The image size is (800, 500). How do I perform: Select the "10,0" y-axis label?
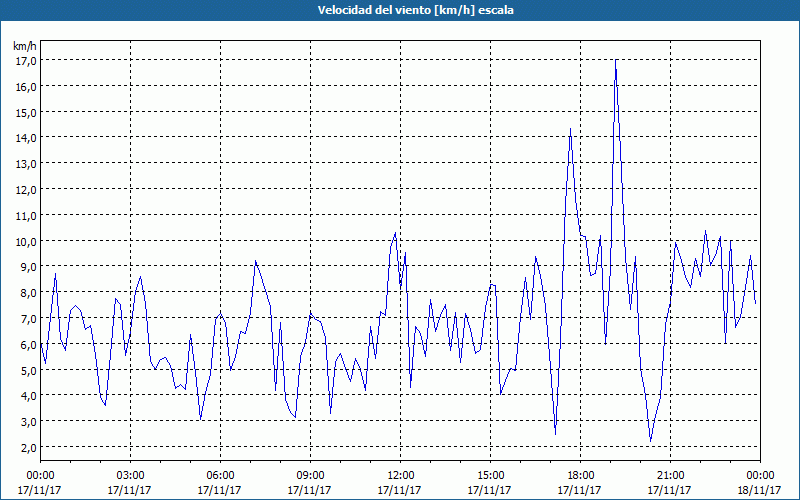click(26, 241)
